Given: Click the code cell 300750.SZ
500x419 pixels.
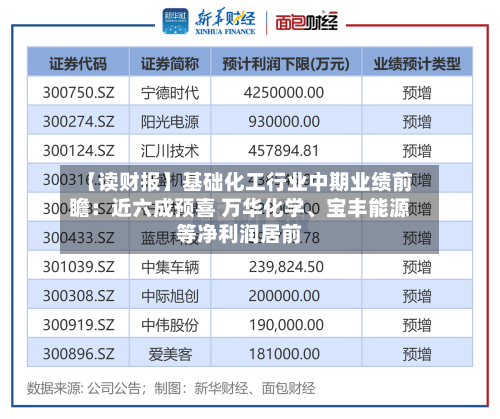Looking at the screenshot, I should tap(79, 92).
